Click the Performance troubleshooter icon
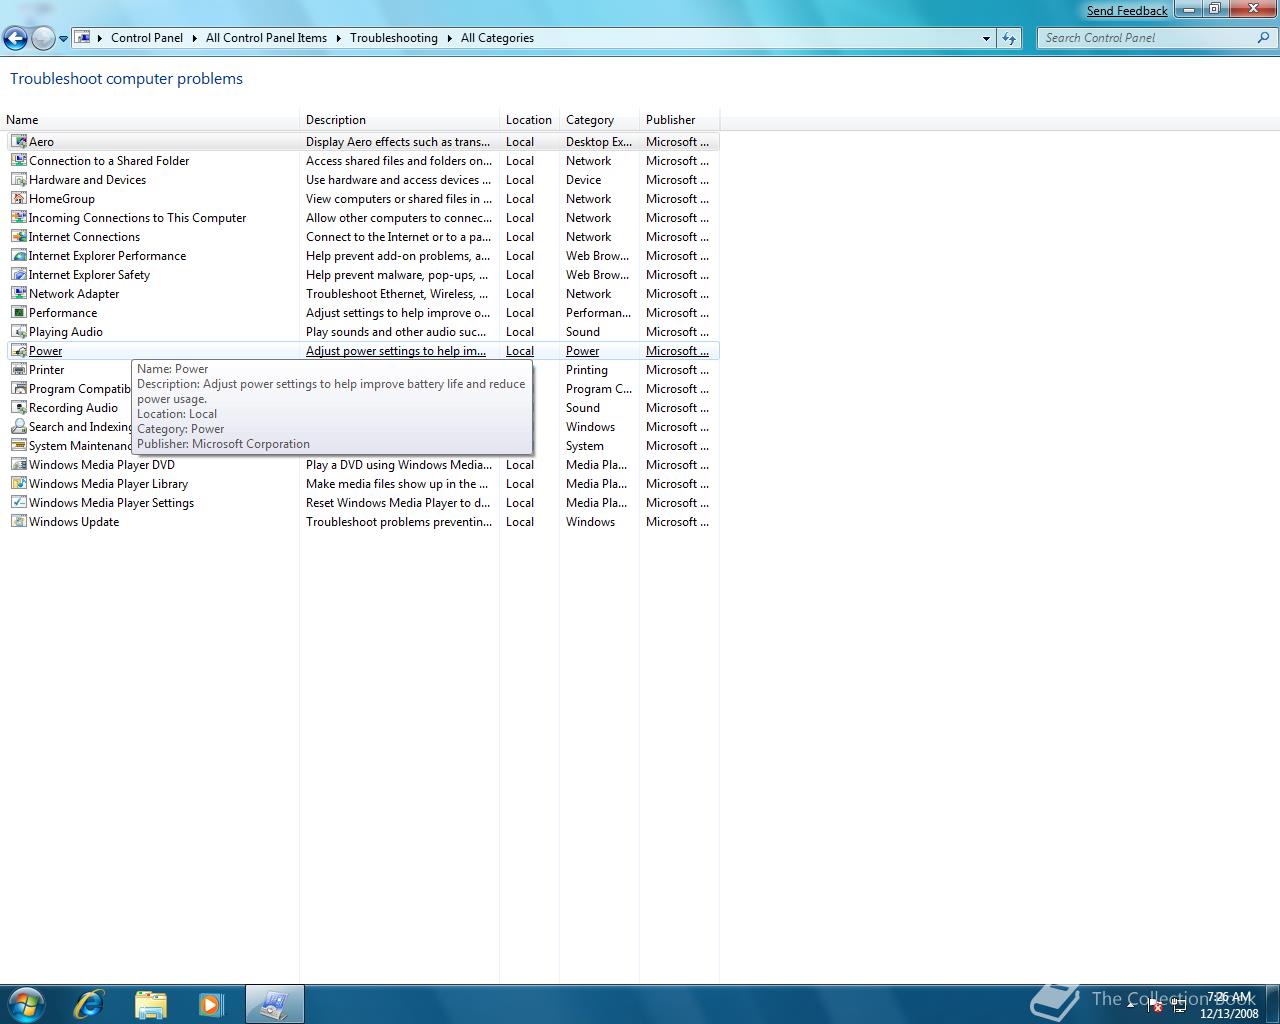This screenshot has width=1280, height=1024. [x=19, y=313]
